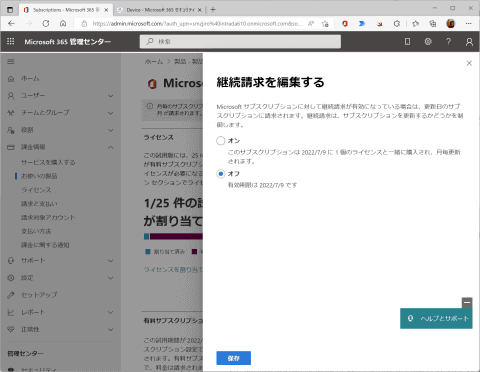Click the ホーム breadcrumb link
The width and height of the screenshot is (480, 372).
(x=154, y=62)
